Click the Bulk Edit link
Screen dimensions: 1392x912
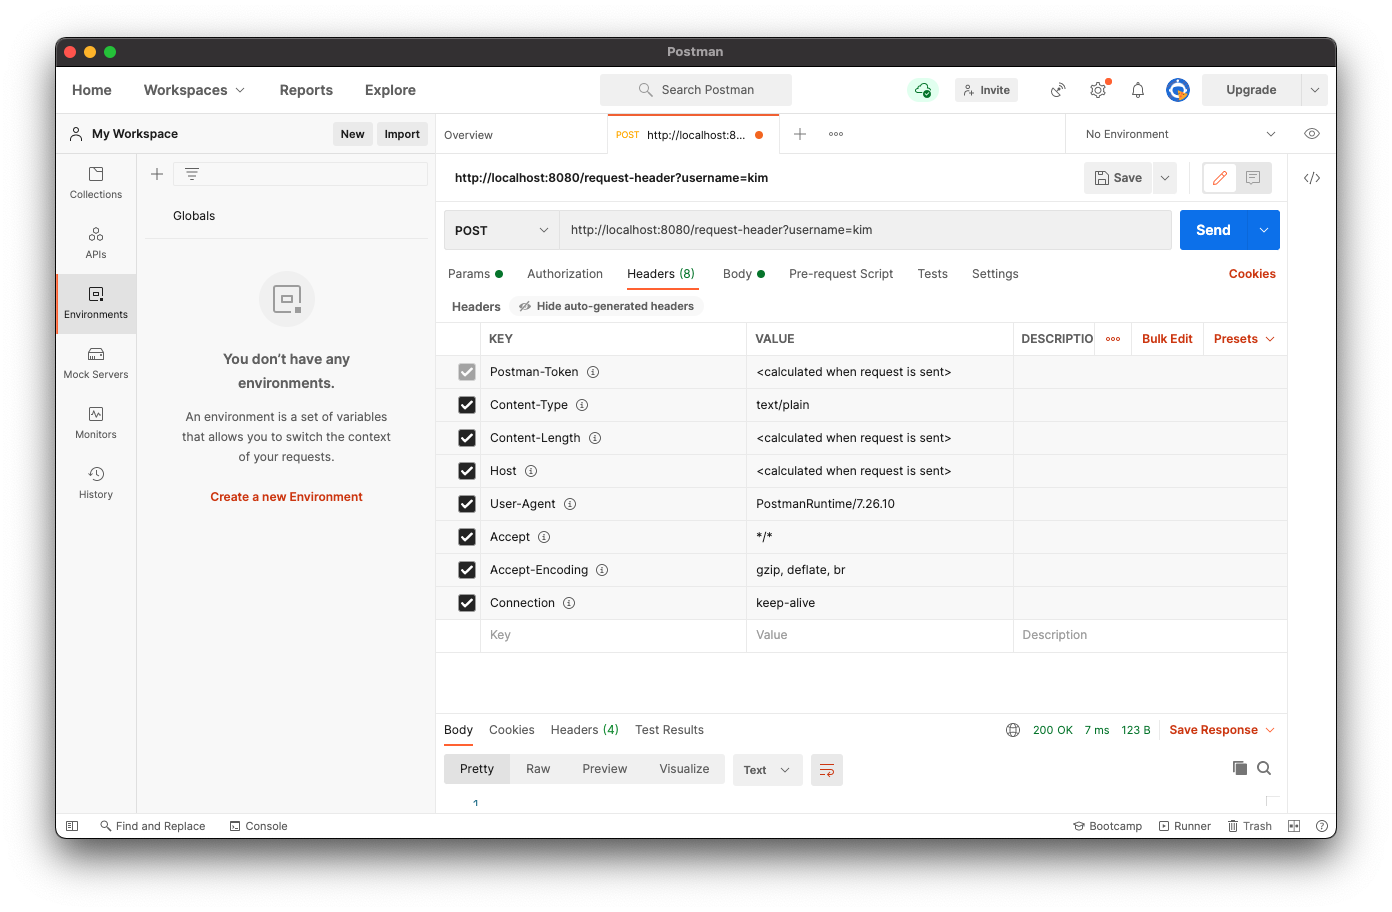[1167, 339]
